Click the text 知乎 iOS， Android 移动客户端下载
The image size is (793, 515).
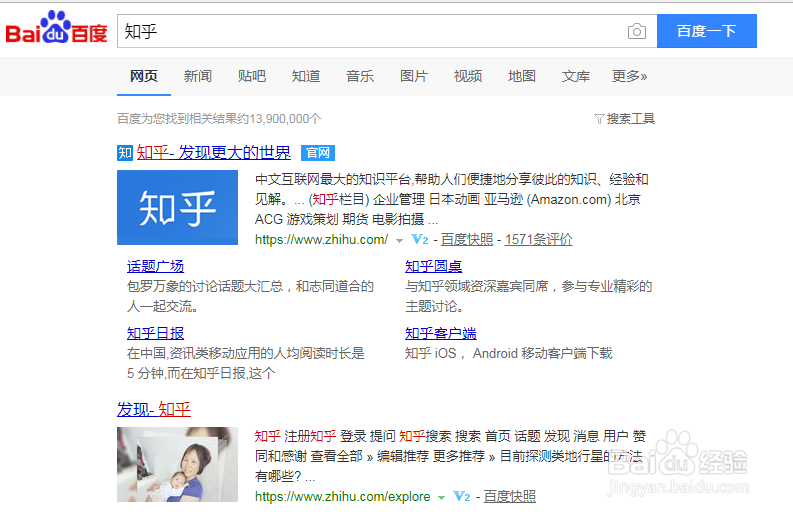(509, 353)
